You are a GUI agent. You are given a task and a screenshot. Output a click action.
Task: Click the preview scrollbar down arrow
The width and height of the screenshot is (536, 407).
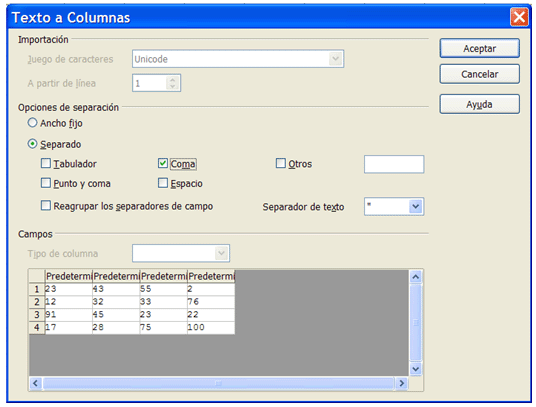click(415, 369)
